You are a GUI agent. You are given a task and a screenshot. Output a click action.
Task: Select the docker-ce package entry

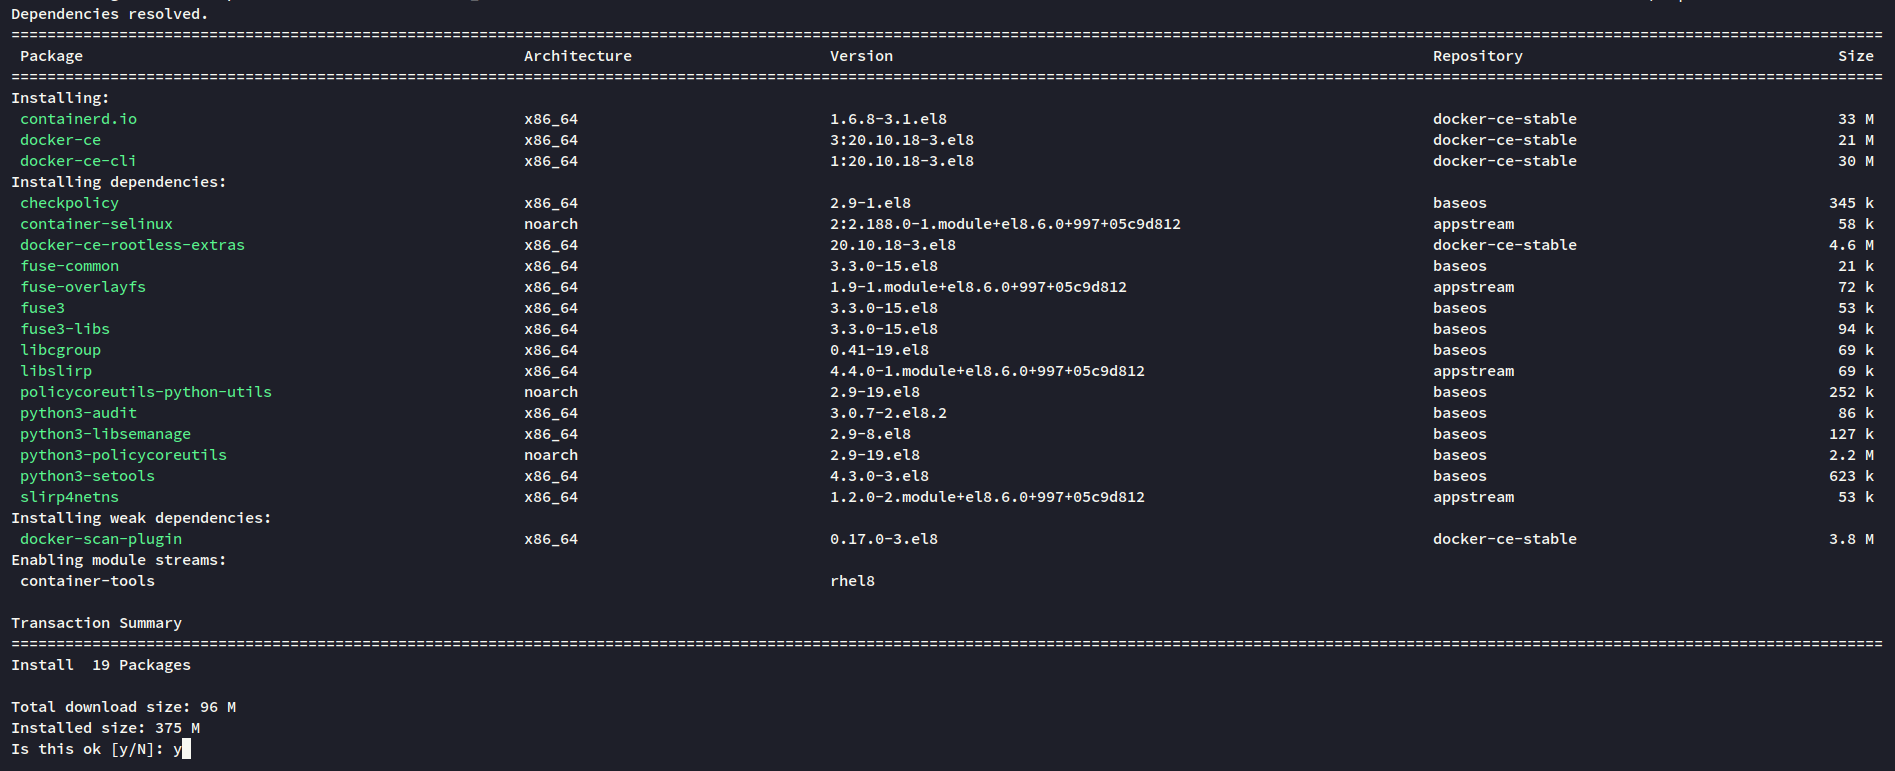(x=61, y=140)
